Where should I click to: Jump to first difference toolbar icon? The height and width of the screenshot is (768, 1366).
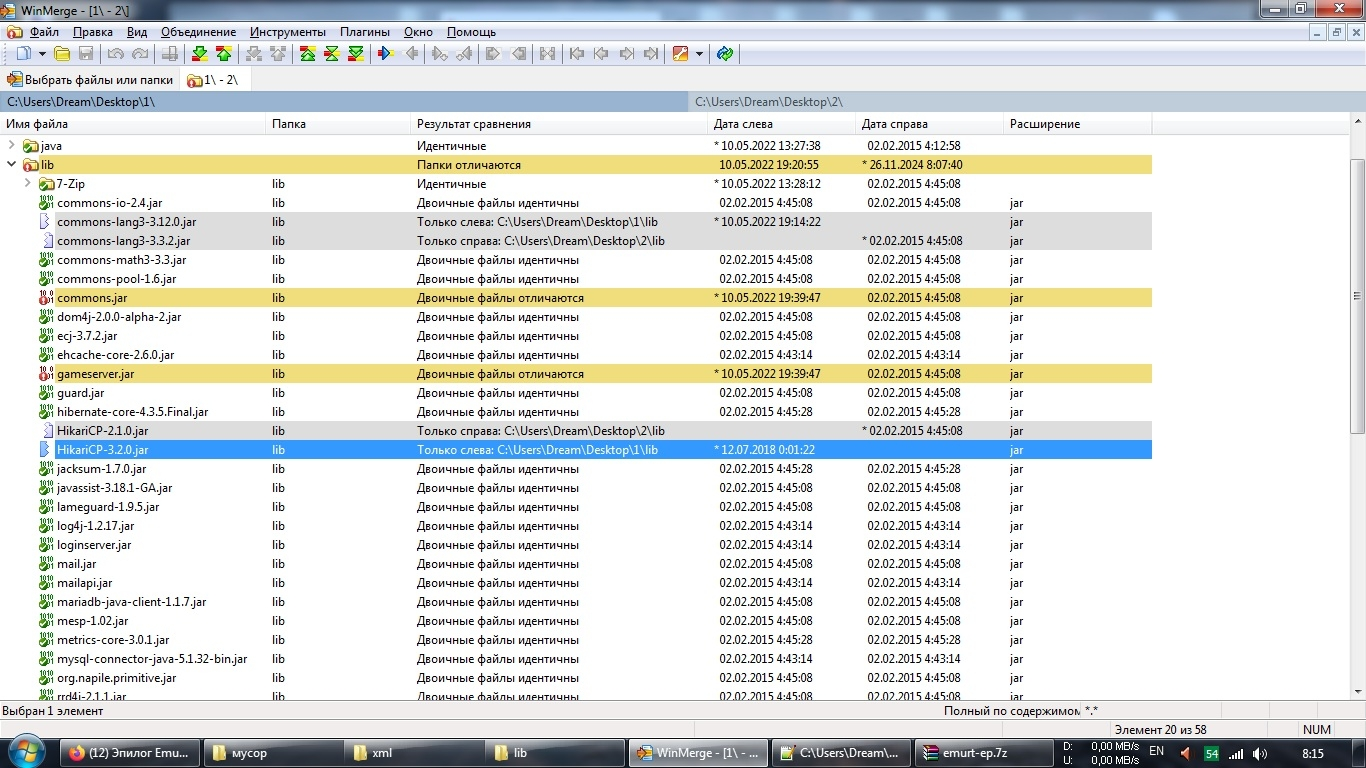point(308,54)
